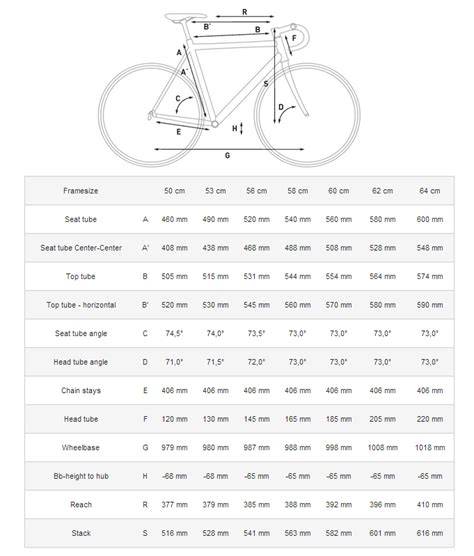The height and width of the screenshot is (556, 474).
Task: Click the Chain stays row label
Action: pyautogui.click(x=81, y=390)
